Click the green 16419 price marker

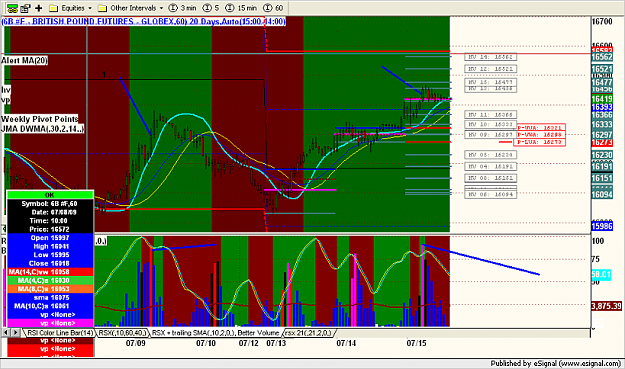pyautogui.click(x=602, y=99)
